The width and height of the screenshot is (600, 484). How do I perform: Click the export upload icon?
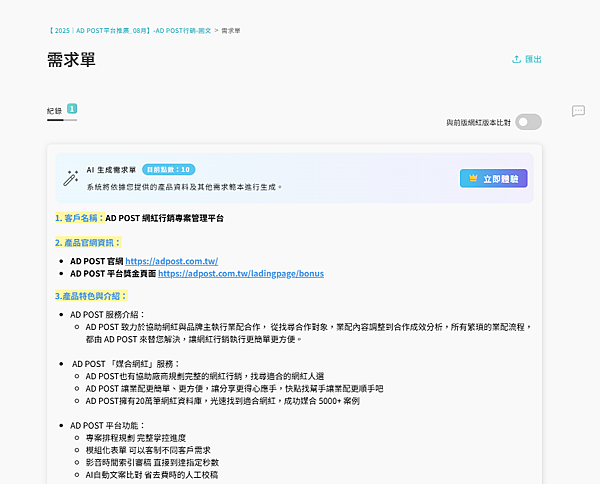[517, 59]
